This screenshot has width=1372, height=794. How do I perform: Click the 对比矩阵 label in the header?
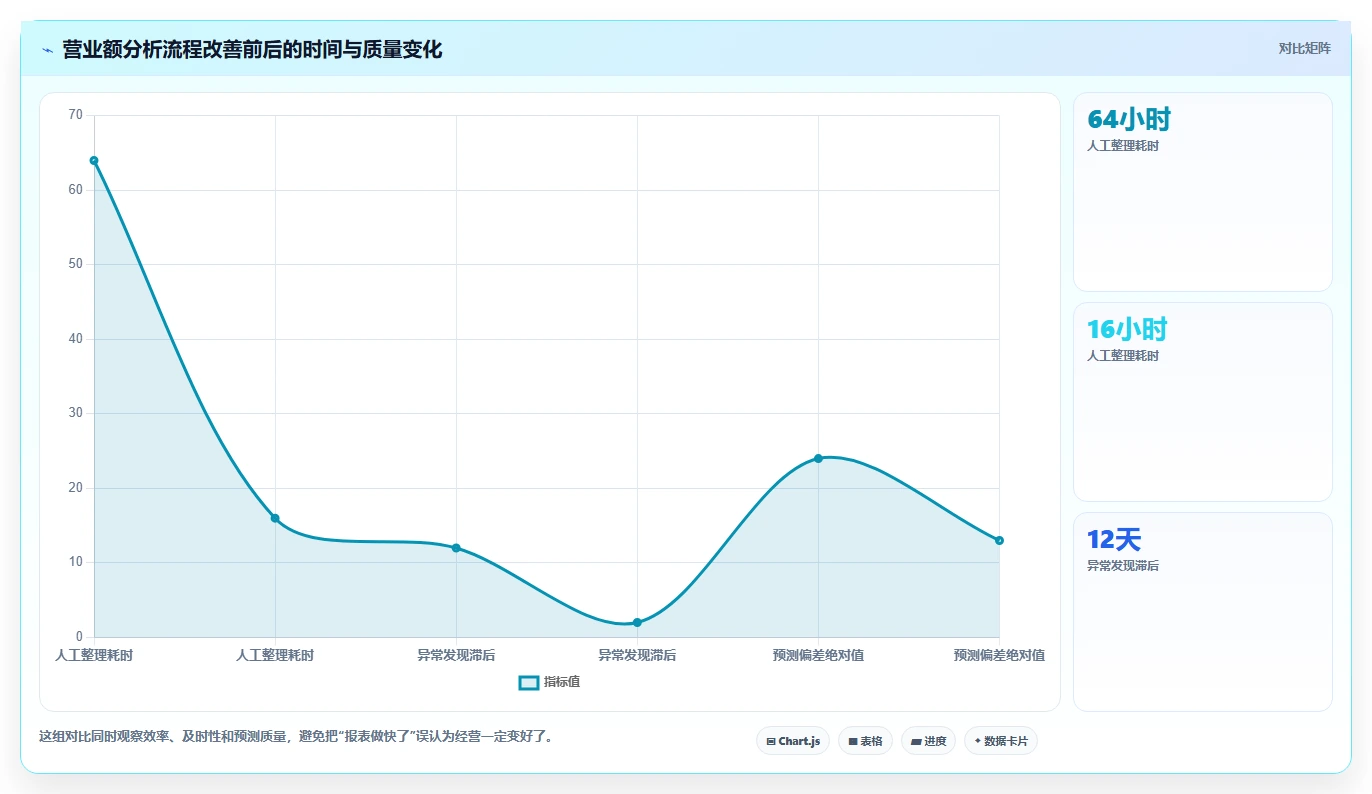click(x=1304, y=48)
